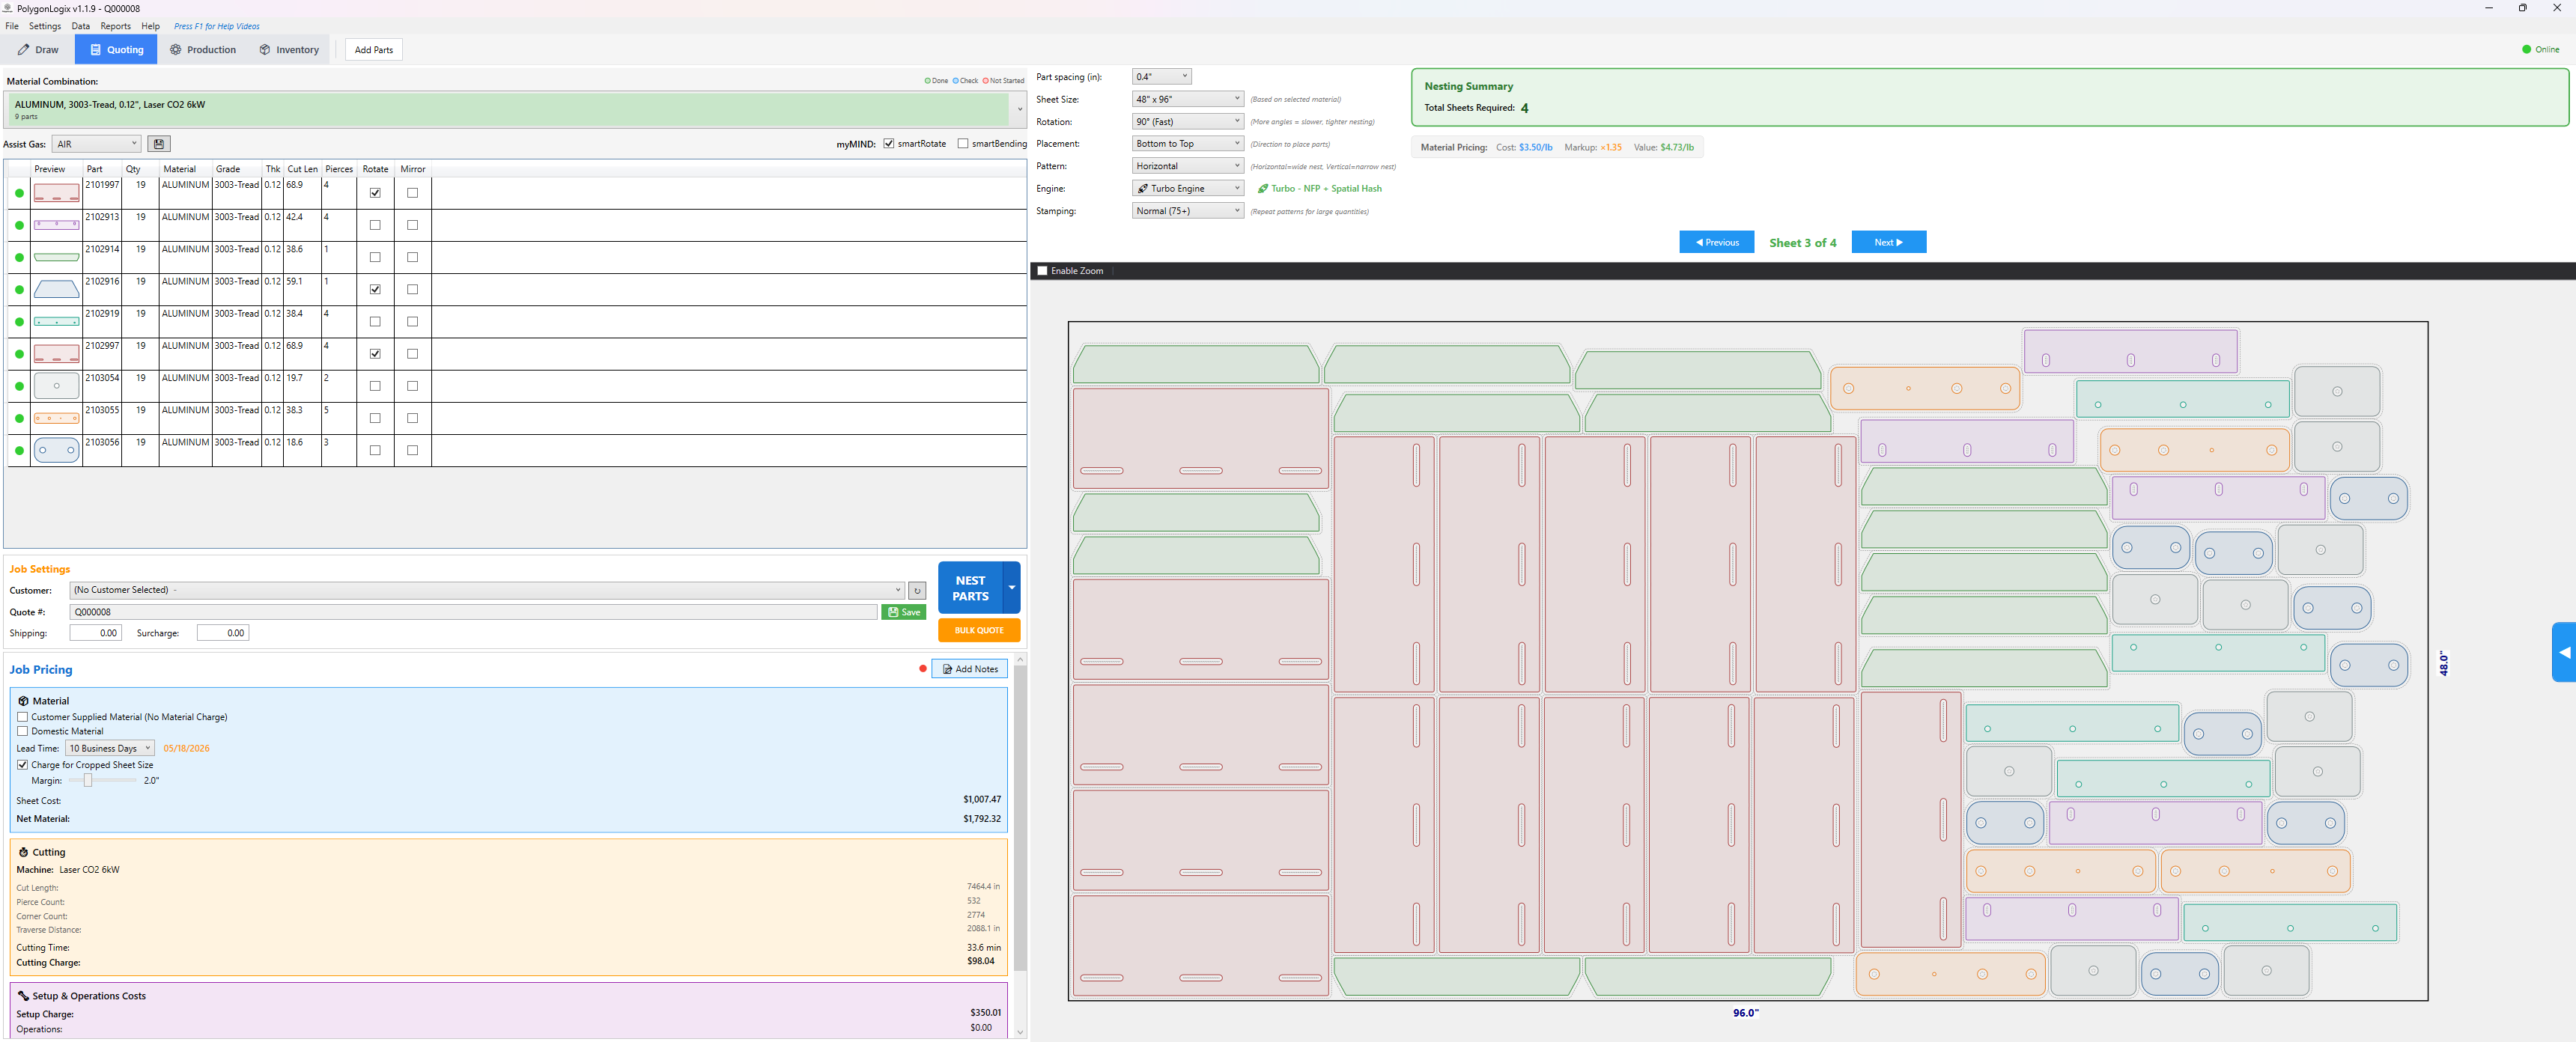The width and height of the screenshot is (2576, 1042).
Task: Enable the smartBending checkbox
Action: pos(963,144)
